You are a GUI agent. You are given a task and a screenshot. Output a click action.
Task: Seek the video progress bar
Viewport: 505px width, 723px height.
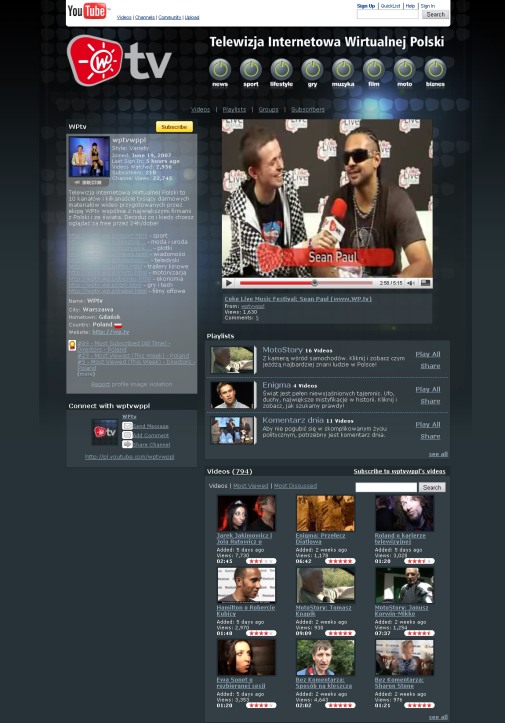[x=306, y=283]
